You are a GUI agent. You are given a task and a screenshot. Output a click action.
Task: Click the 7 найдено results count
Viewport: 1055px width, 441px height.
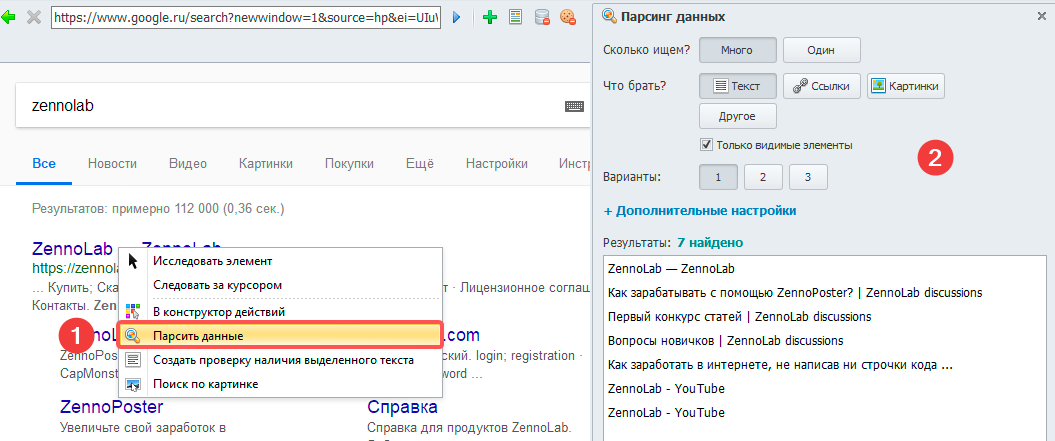710,242
